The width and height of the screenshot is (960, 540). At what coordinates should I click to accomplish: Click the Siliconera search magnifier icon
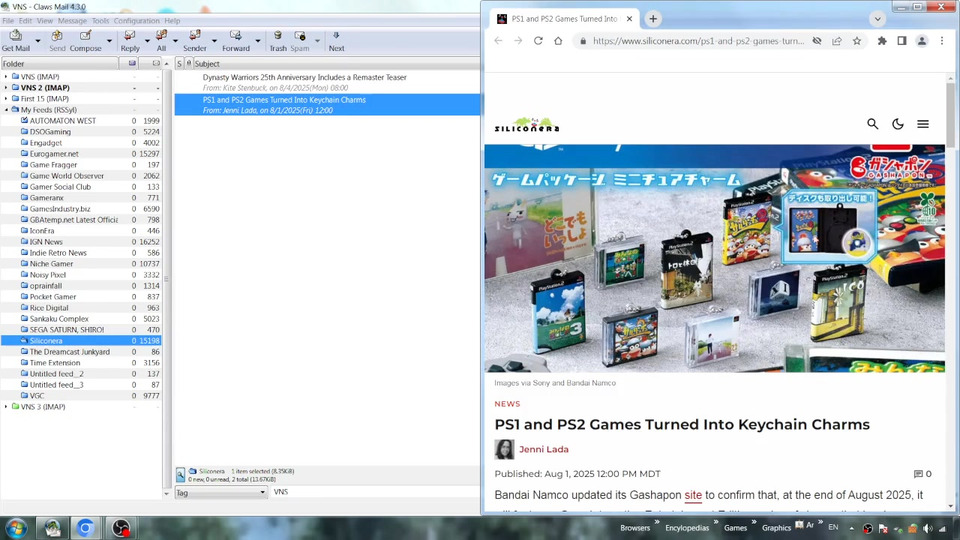pyautogui.click(x=872, y=124)
